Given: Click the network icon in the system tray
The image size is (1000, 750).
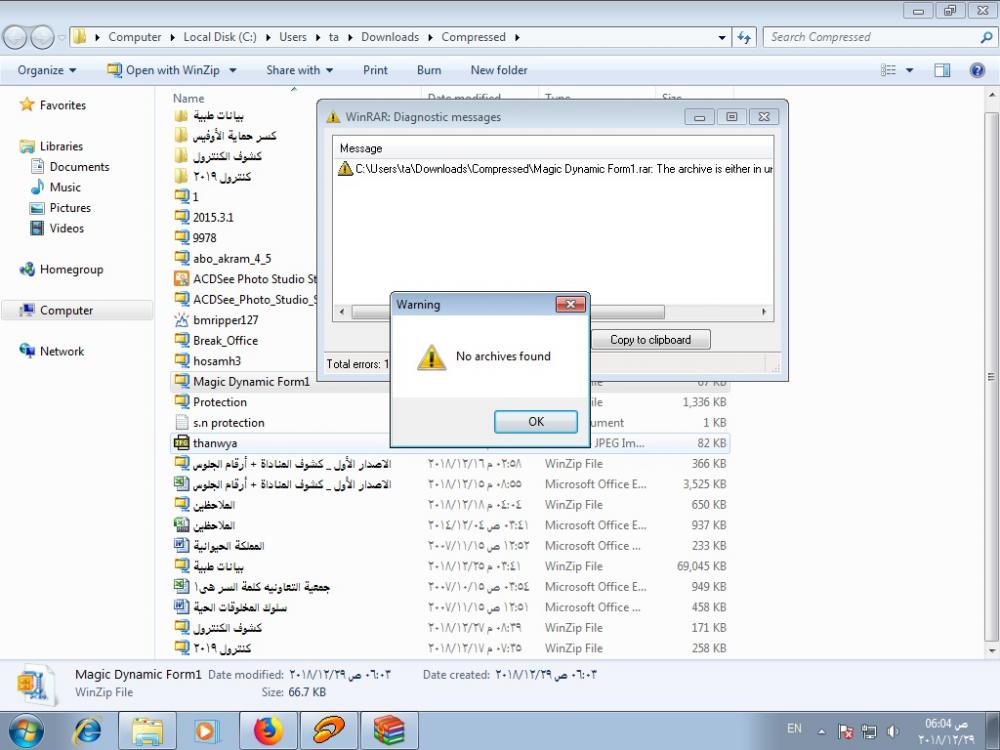Looking at the screenshot, I should pyautogui.click(x=869, y=732).
